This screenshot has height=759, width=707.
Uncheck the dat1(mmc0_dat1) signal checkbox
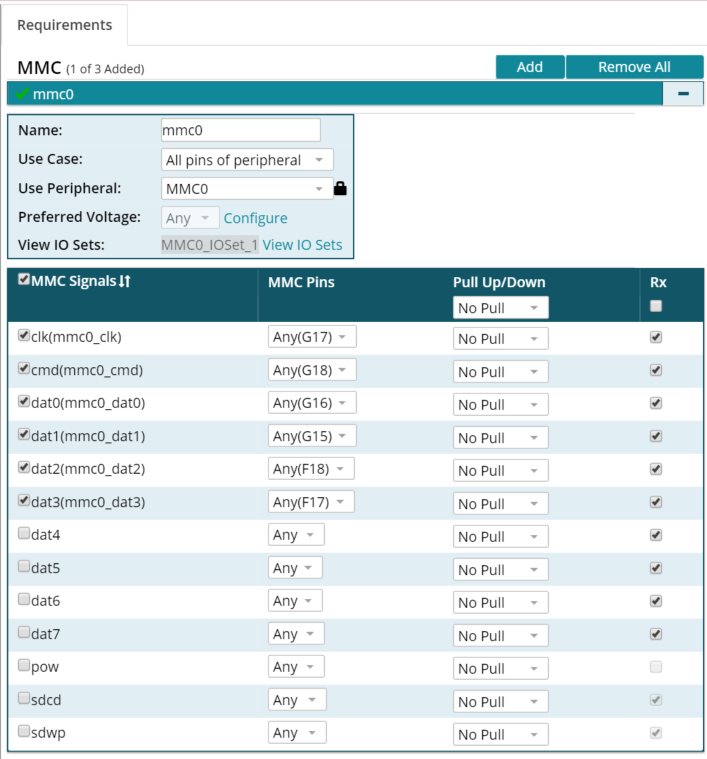pyautogui.click(x=24, y=434)
